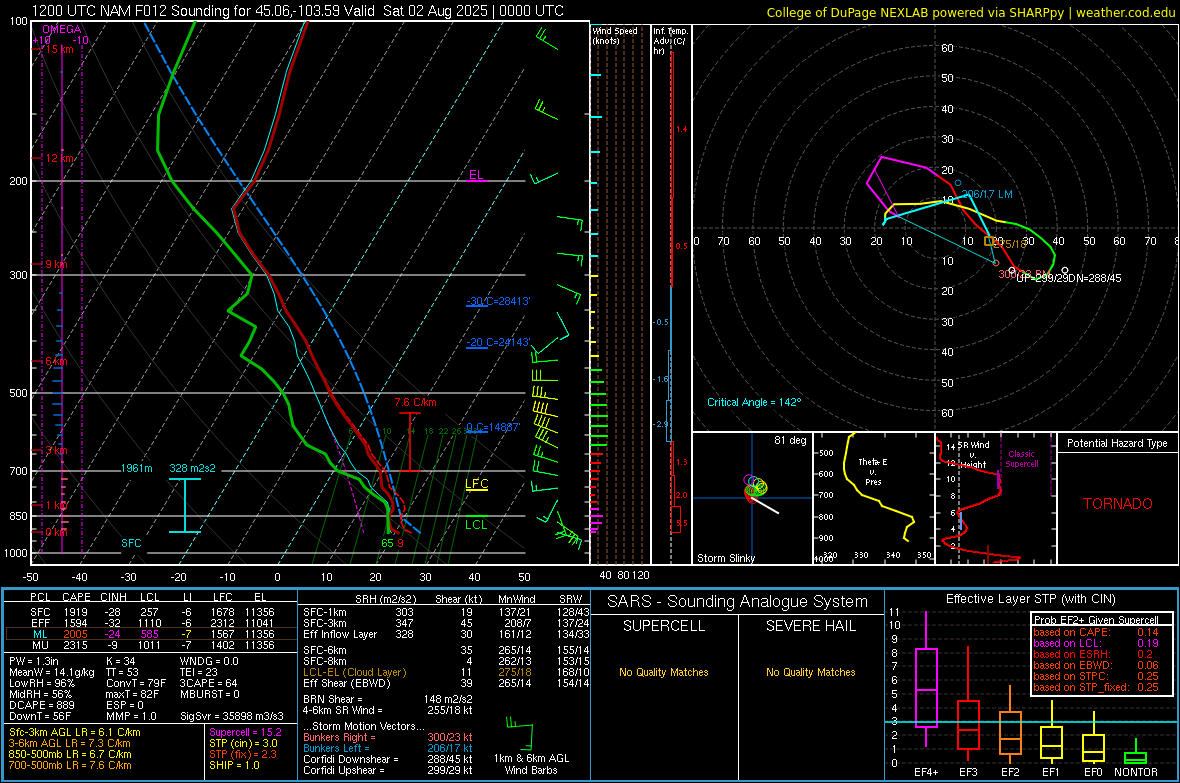Click the NAM F012 sounding title text

(297, 11)
